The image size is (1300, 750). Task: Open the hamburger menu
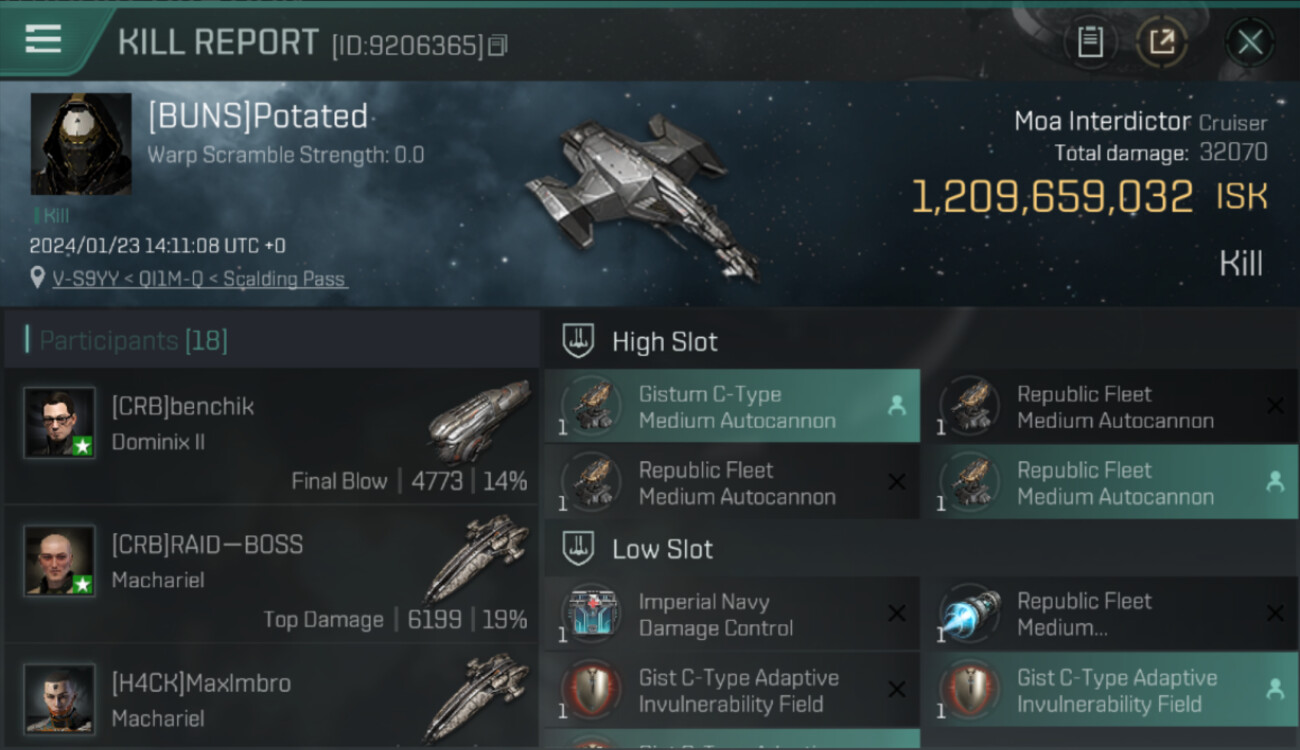pyautogui.click(x=43, y=39)
